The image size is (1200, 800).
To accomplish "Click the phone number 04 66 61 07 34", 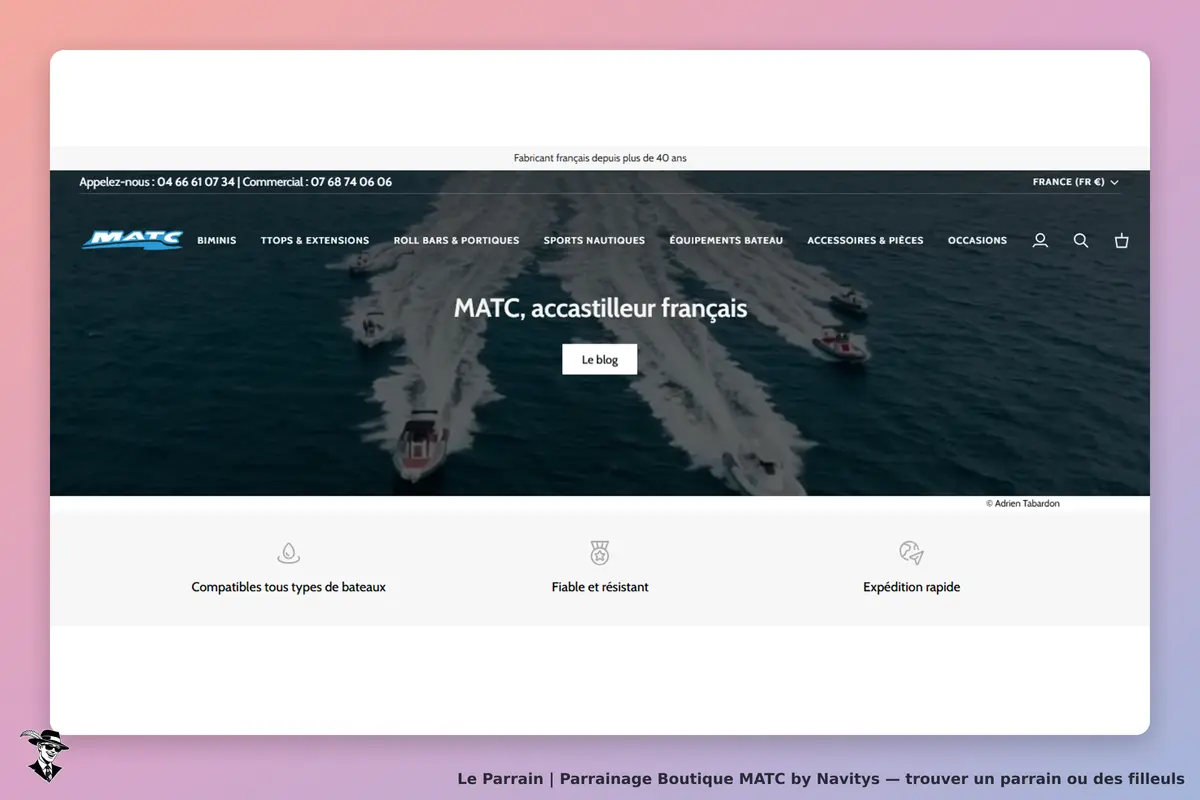I will click(196, 182).
